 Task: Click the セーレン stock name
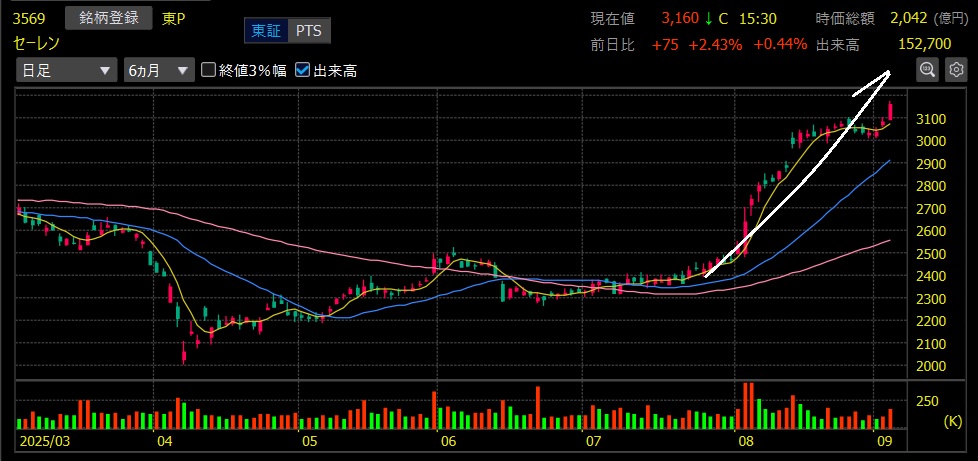38,43
